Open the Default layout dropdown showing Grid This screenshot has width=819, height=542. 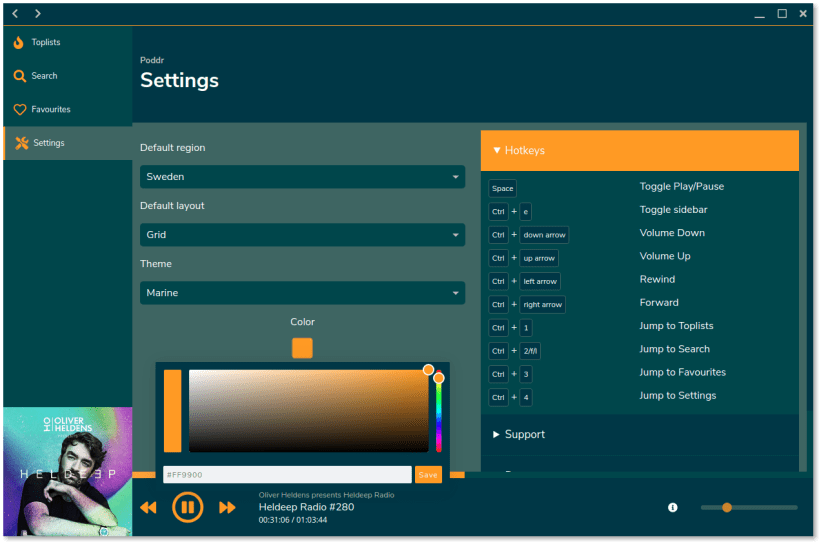(302, 235)
